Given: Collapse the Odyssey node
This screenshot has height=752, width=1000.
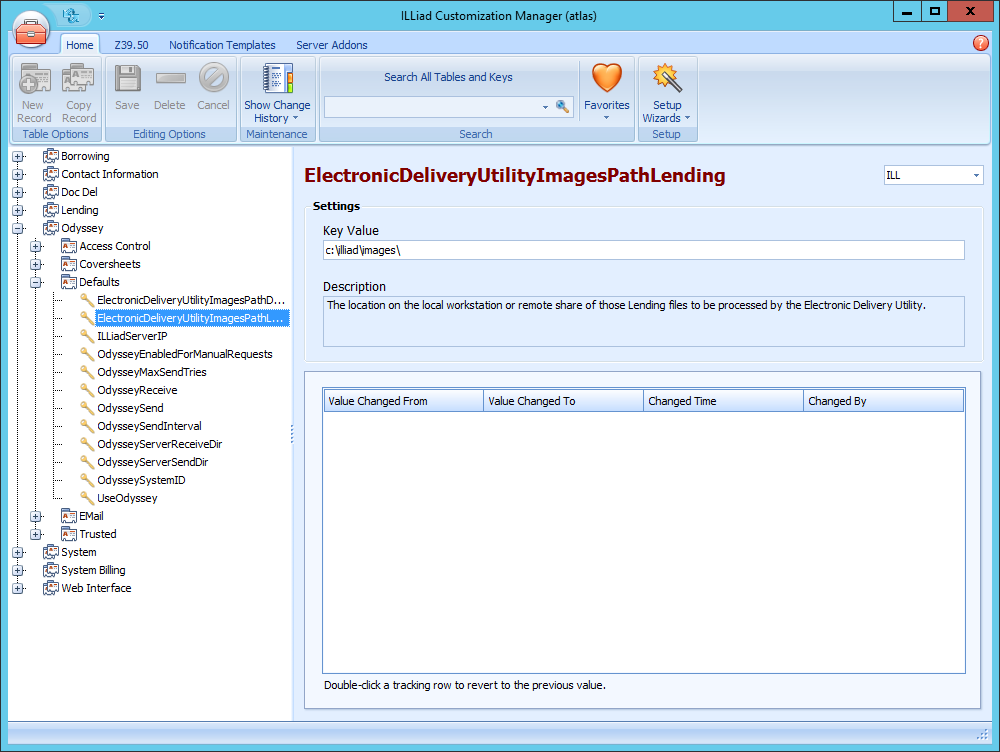Looking at the screenshot, I should coord(18,228).
